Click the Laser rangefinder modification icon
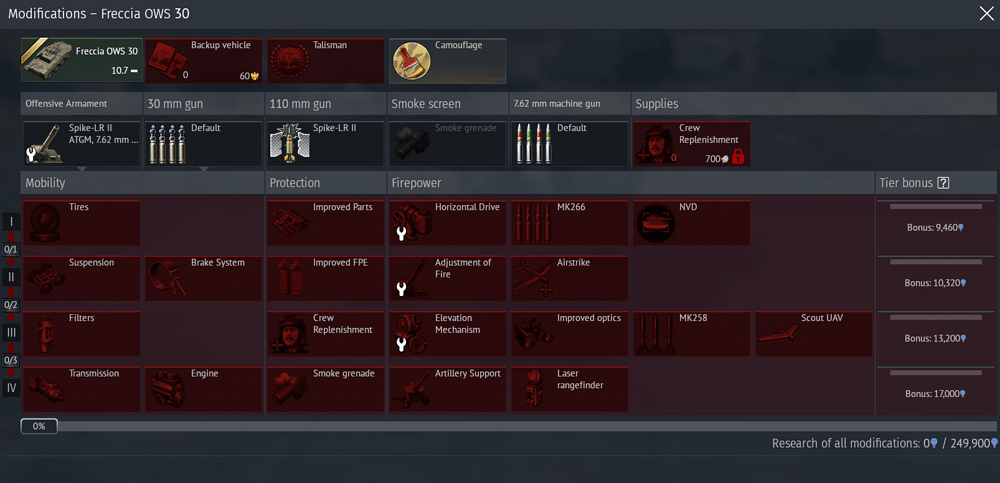 (533, 390)
